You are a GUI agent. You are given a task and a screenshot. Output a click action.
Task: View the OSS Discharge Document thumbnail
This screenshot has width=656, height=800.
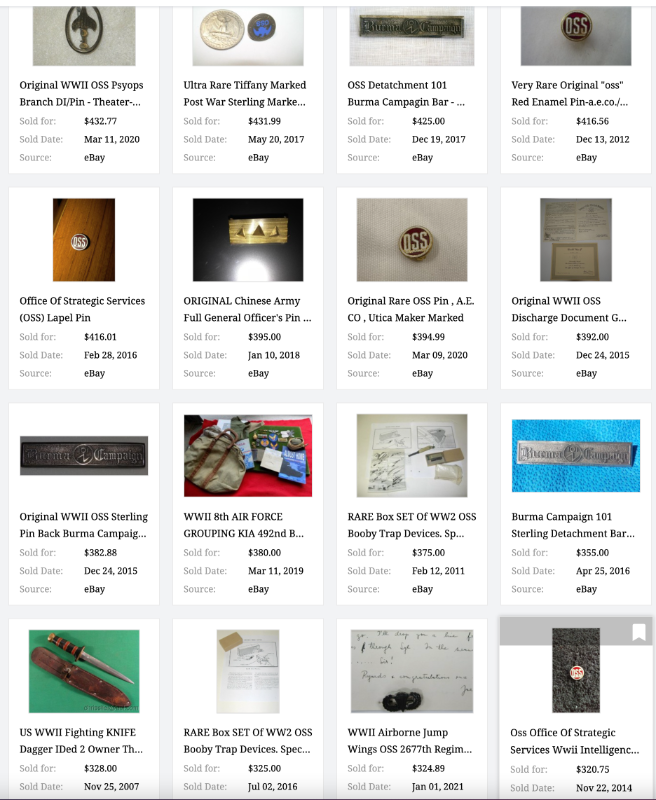click(575, 240)
